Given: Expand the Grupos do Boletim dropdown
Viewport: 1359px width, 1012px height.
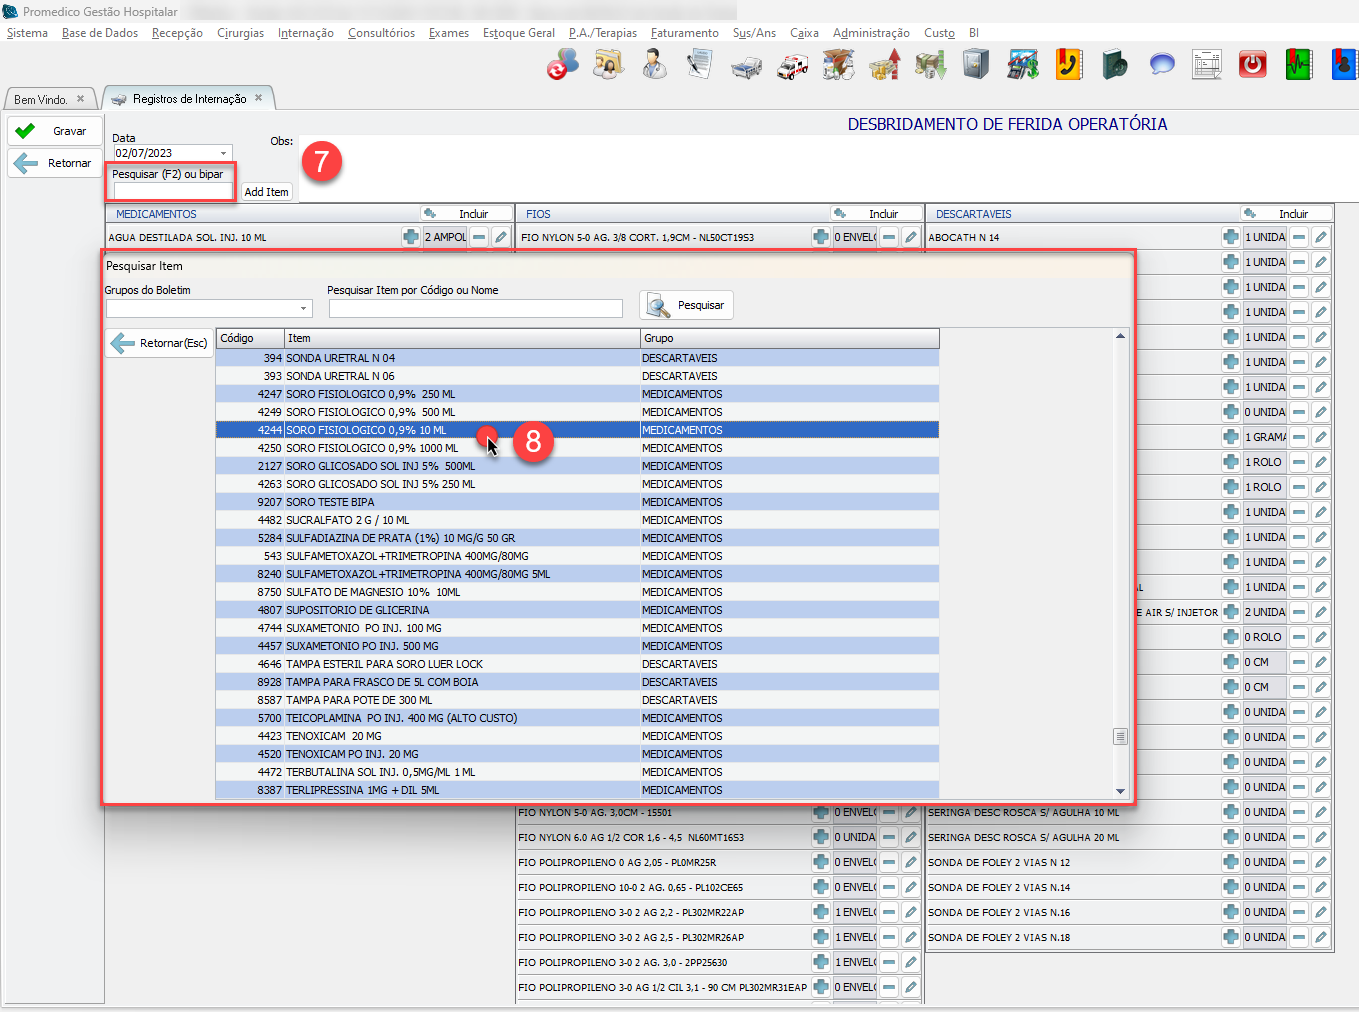Looking at the screenshot, I should pyautogui.click(x=304, y=309).
